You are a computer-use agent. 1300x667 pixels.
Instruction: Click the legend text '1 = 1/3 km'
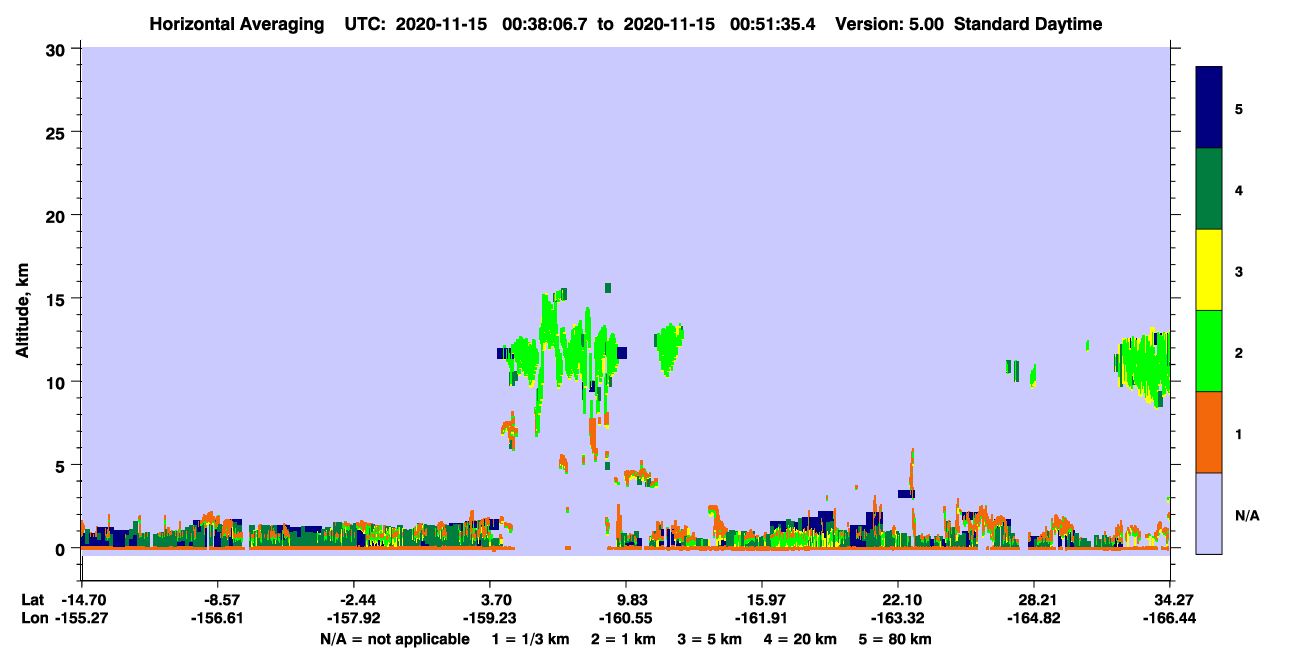point(529,639)
